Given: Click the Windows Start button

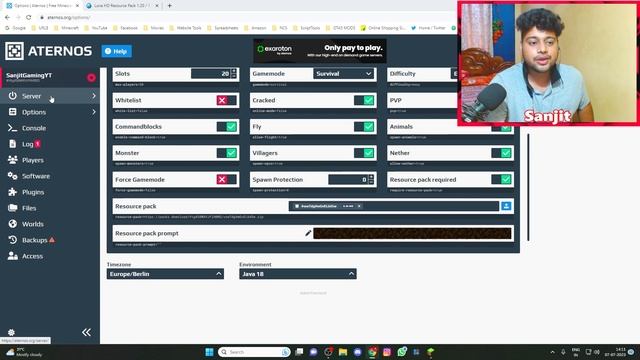Looking at the screenshot, I should click(209, 352).
